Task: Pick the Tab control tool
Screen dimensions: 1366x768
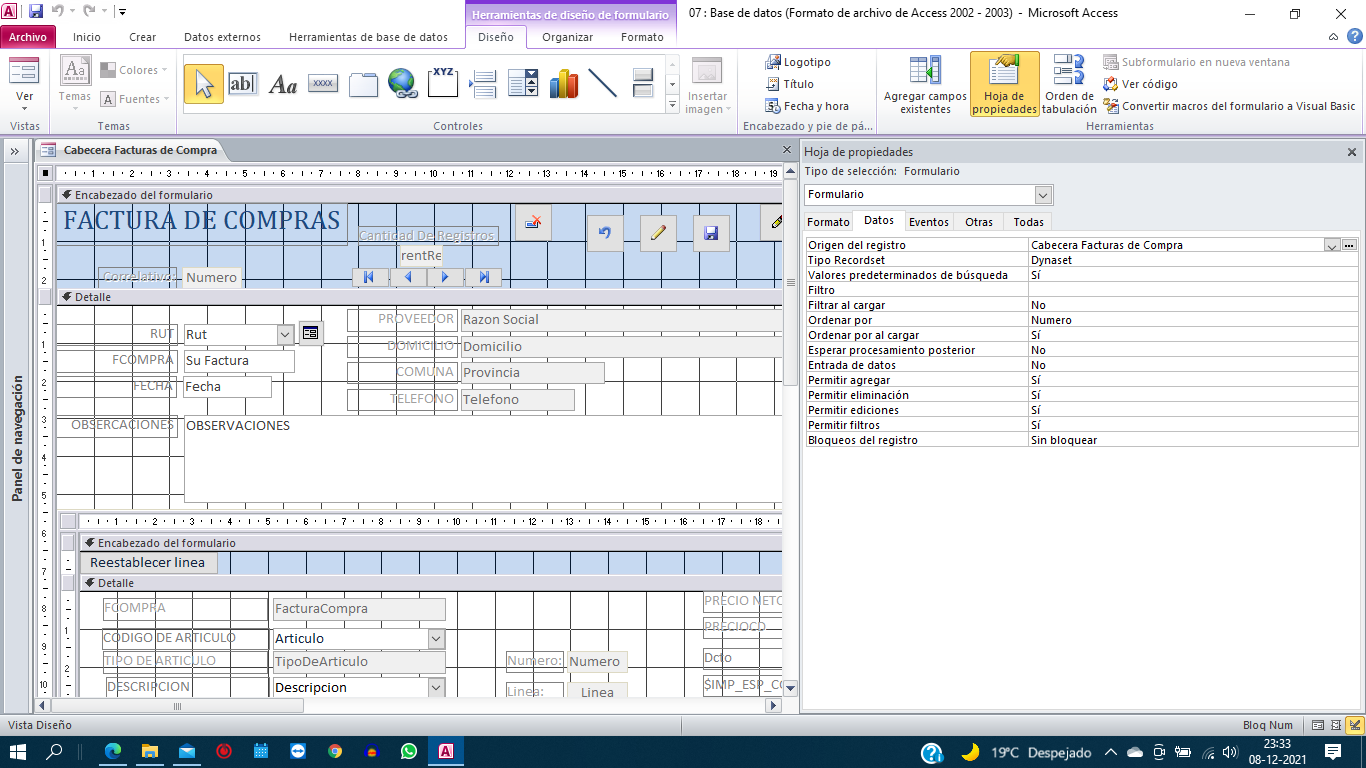Action: click(x=363, y=84)
